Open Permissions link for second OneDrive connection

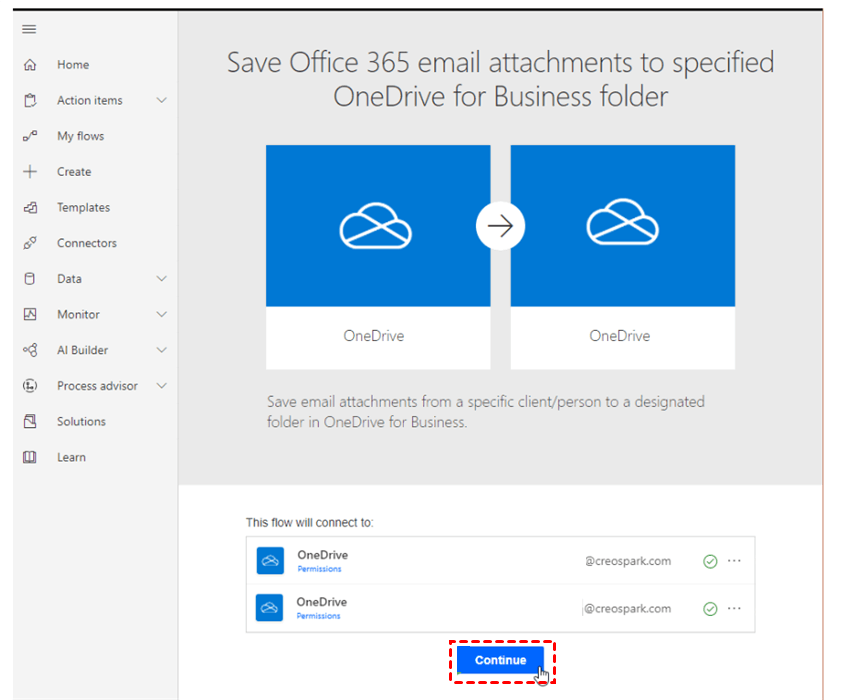319,616
